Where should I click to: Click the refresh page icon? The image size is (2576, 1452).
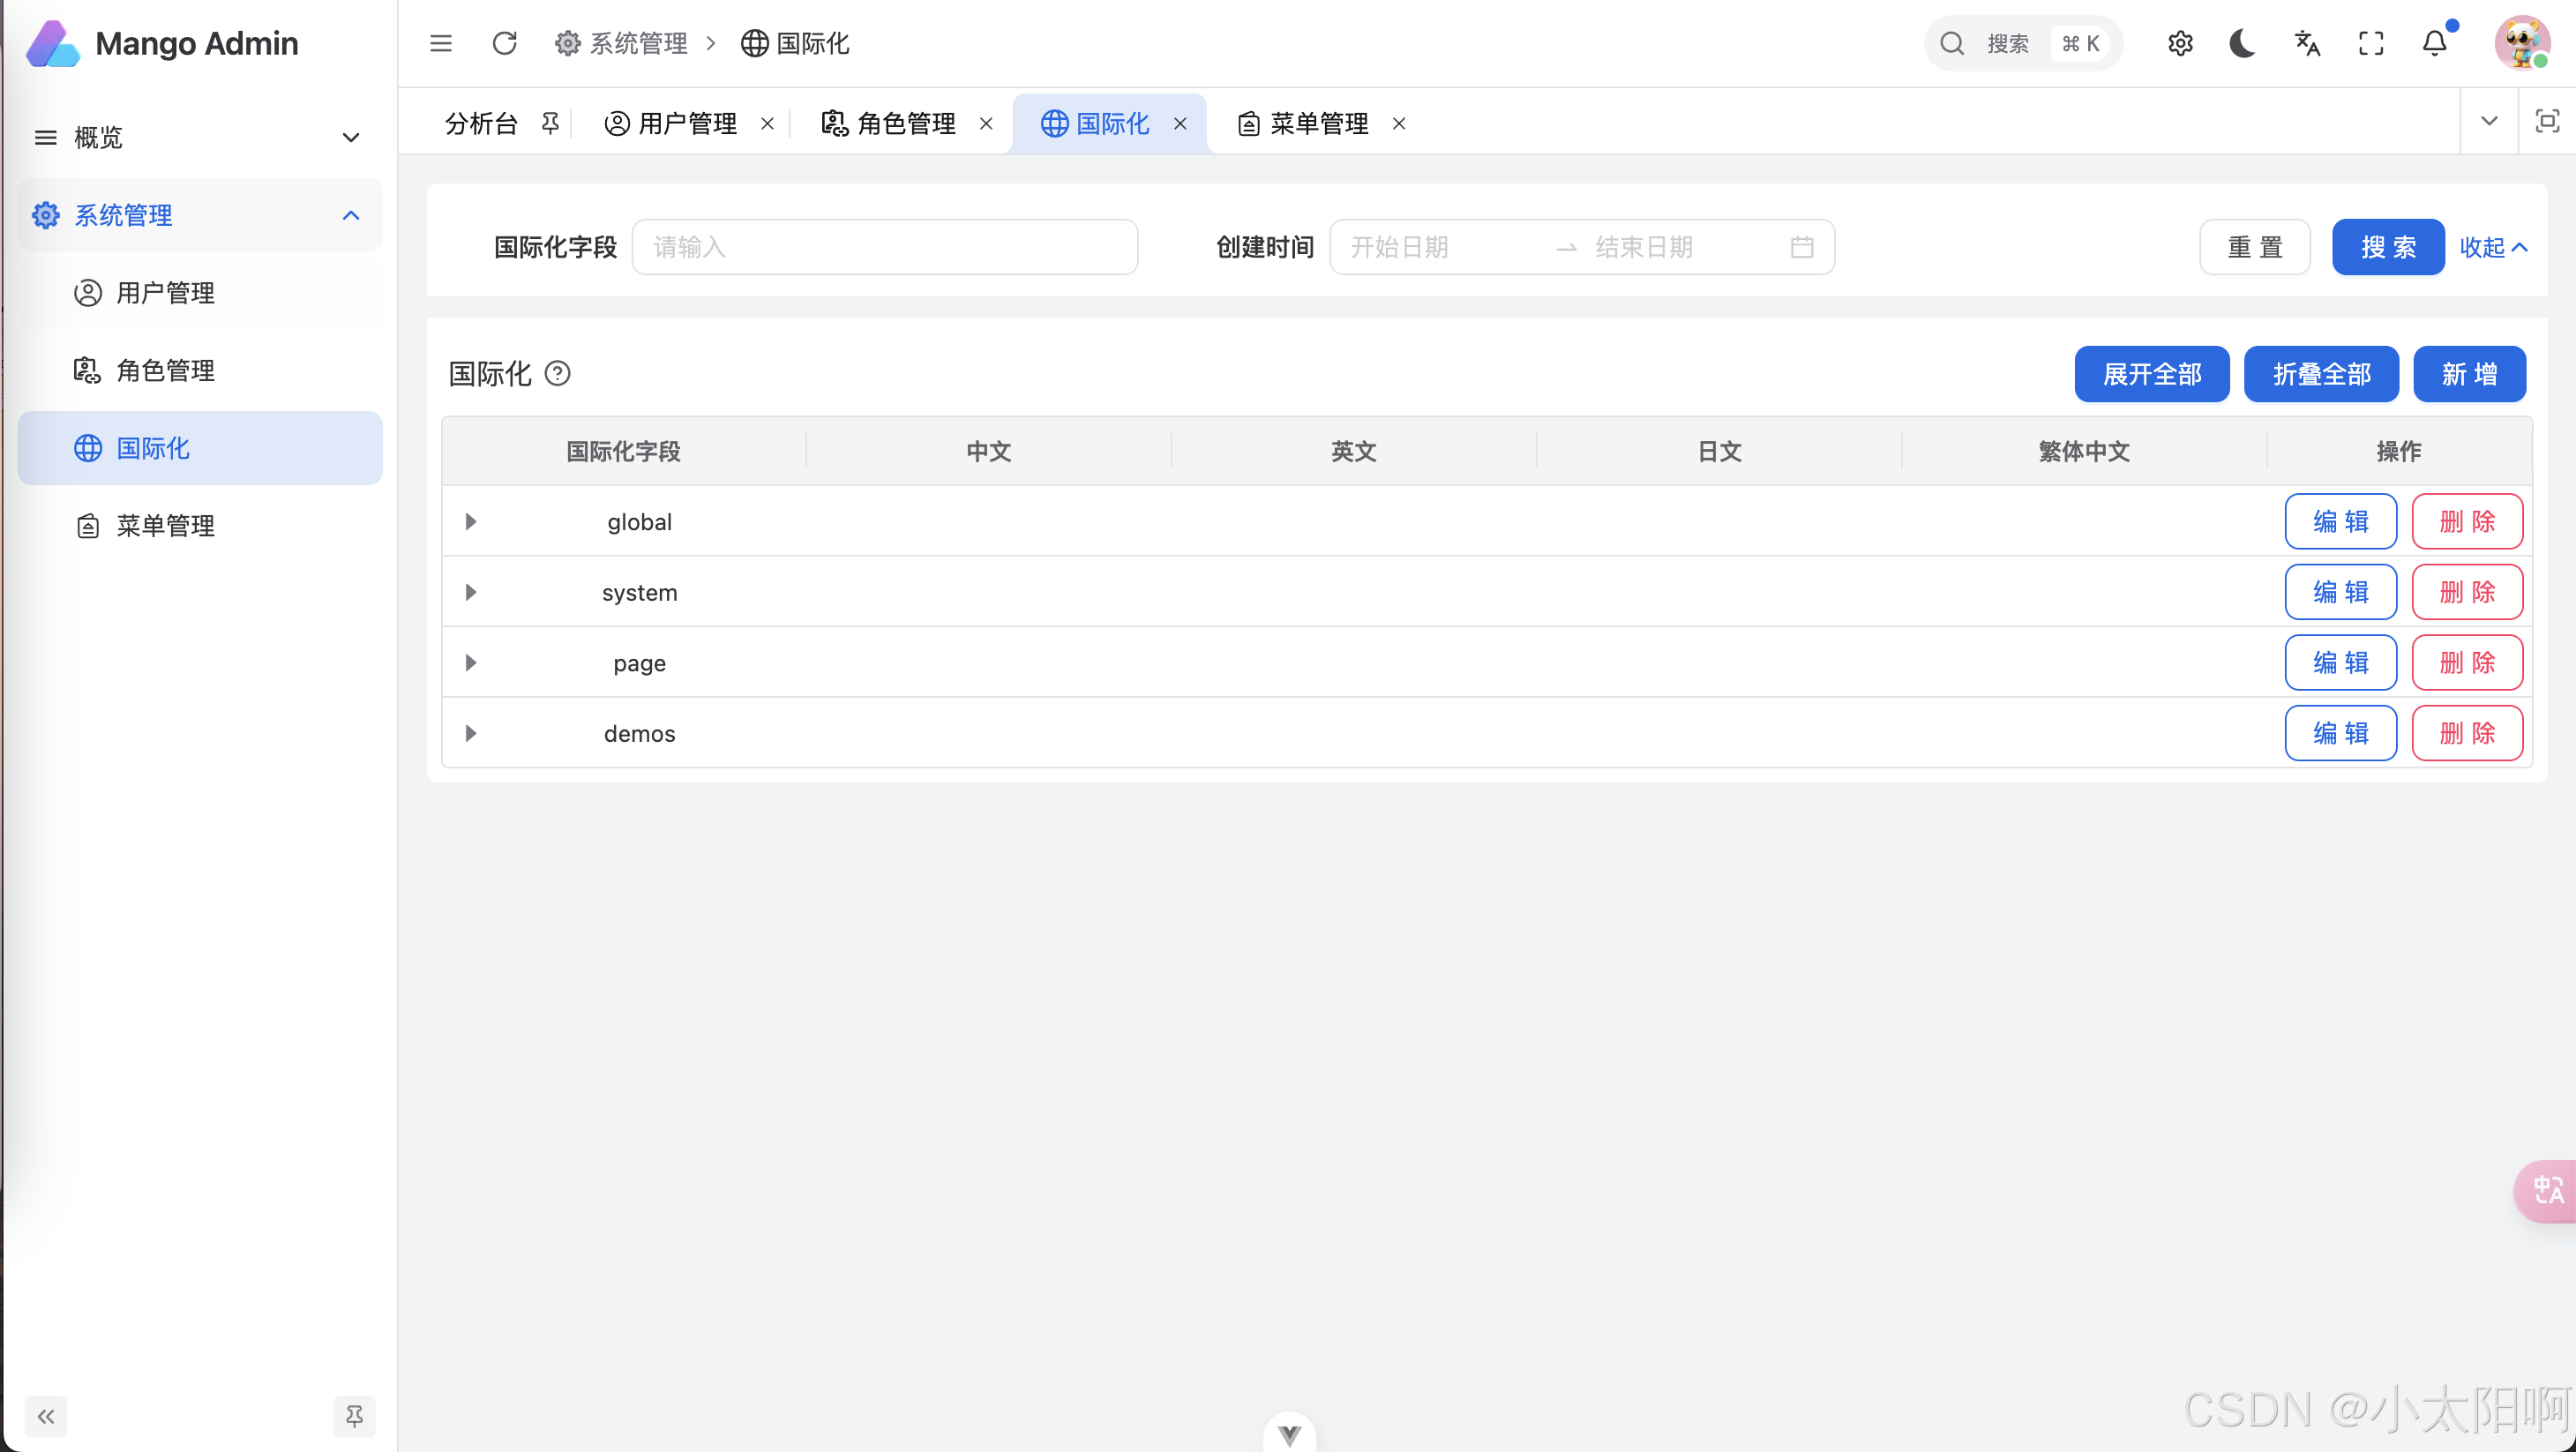pos(505,43)
